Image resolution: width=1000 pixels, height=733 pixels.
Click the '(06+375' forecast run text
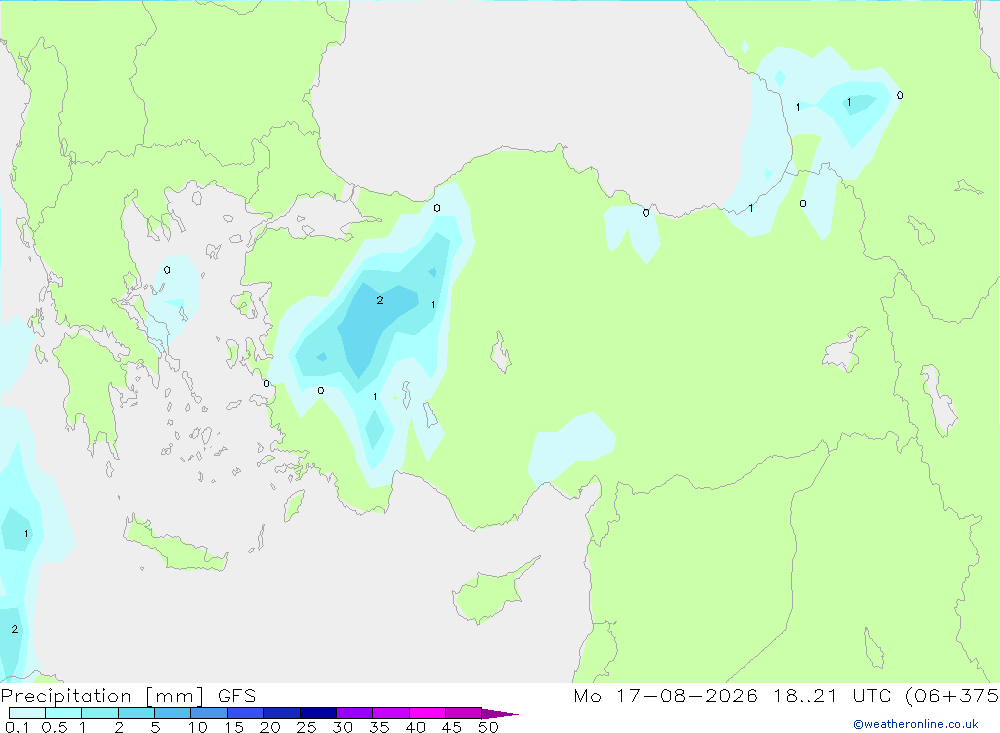952,696
